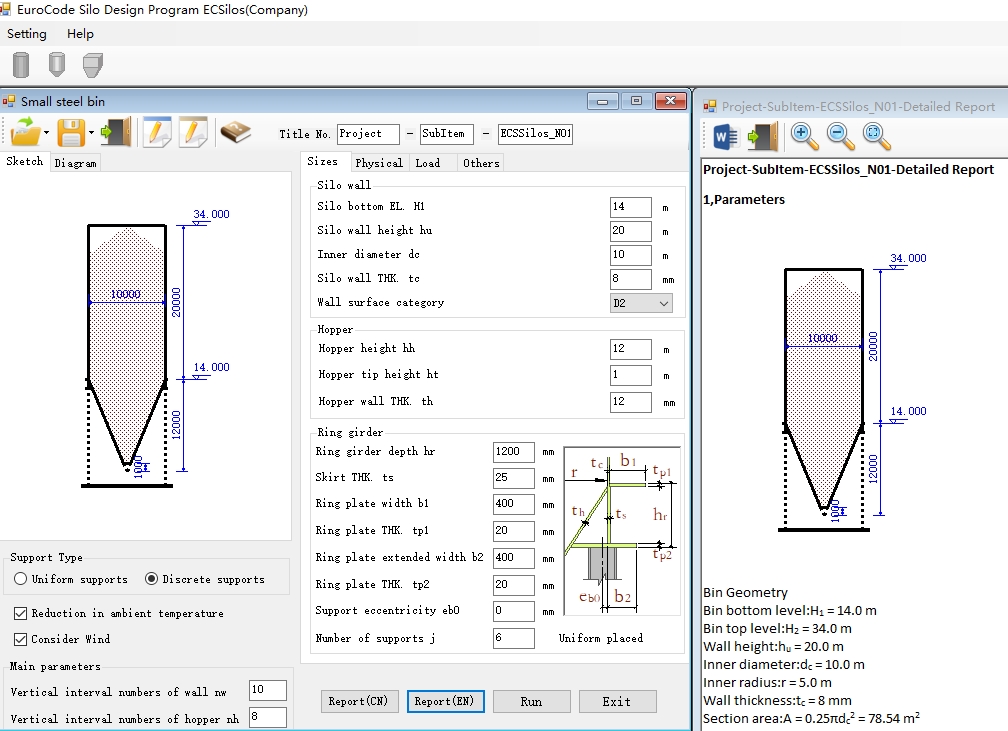
Task: Switch to the Physical tab
Action: 379,163
